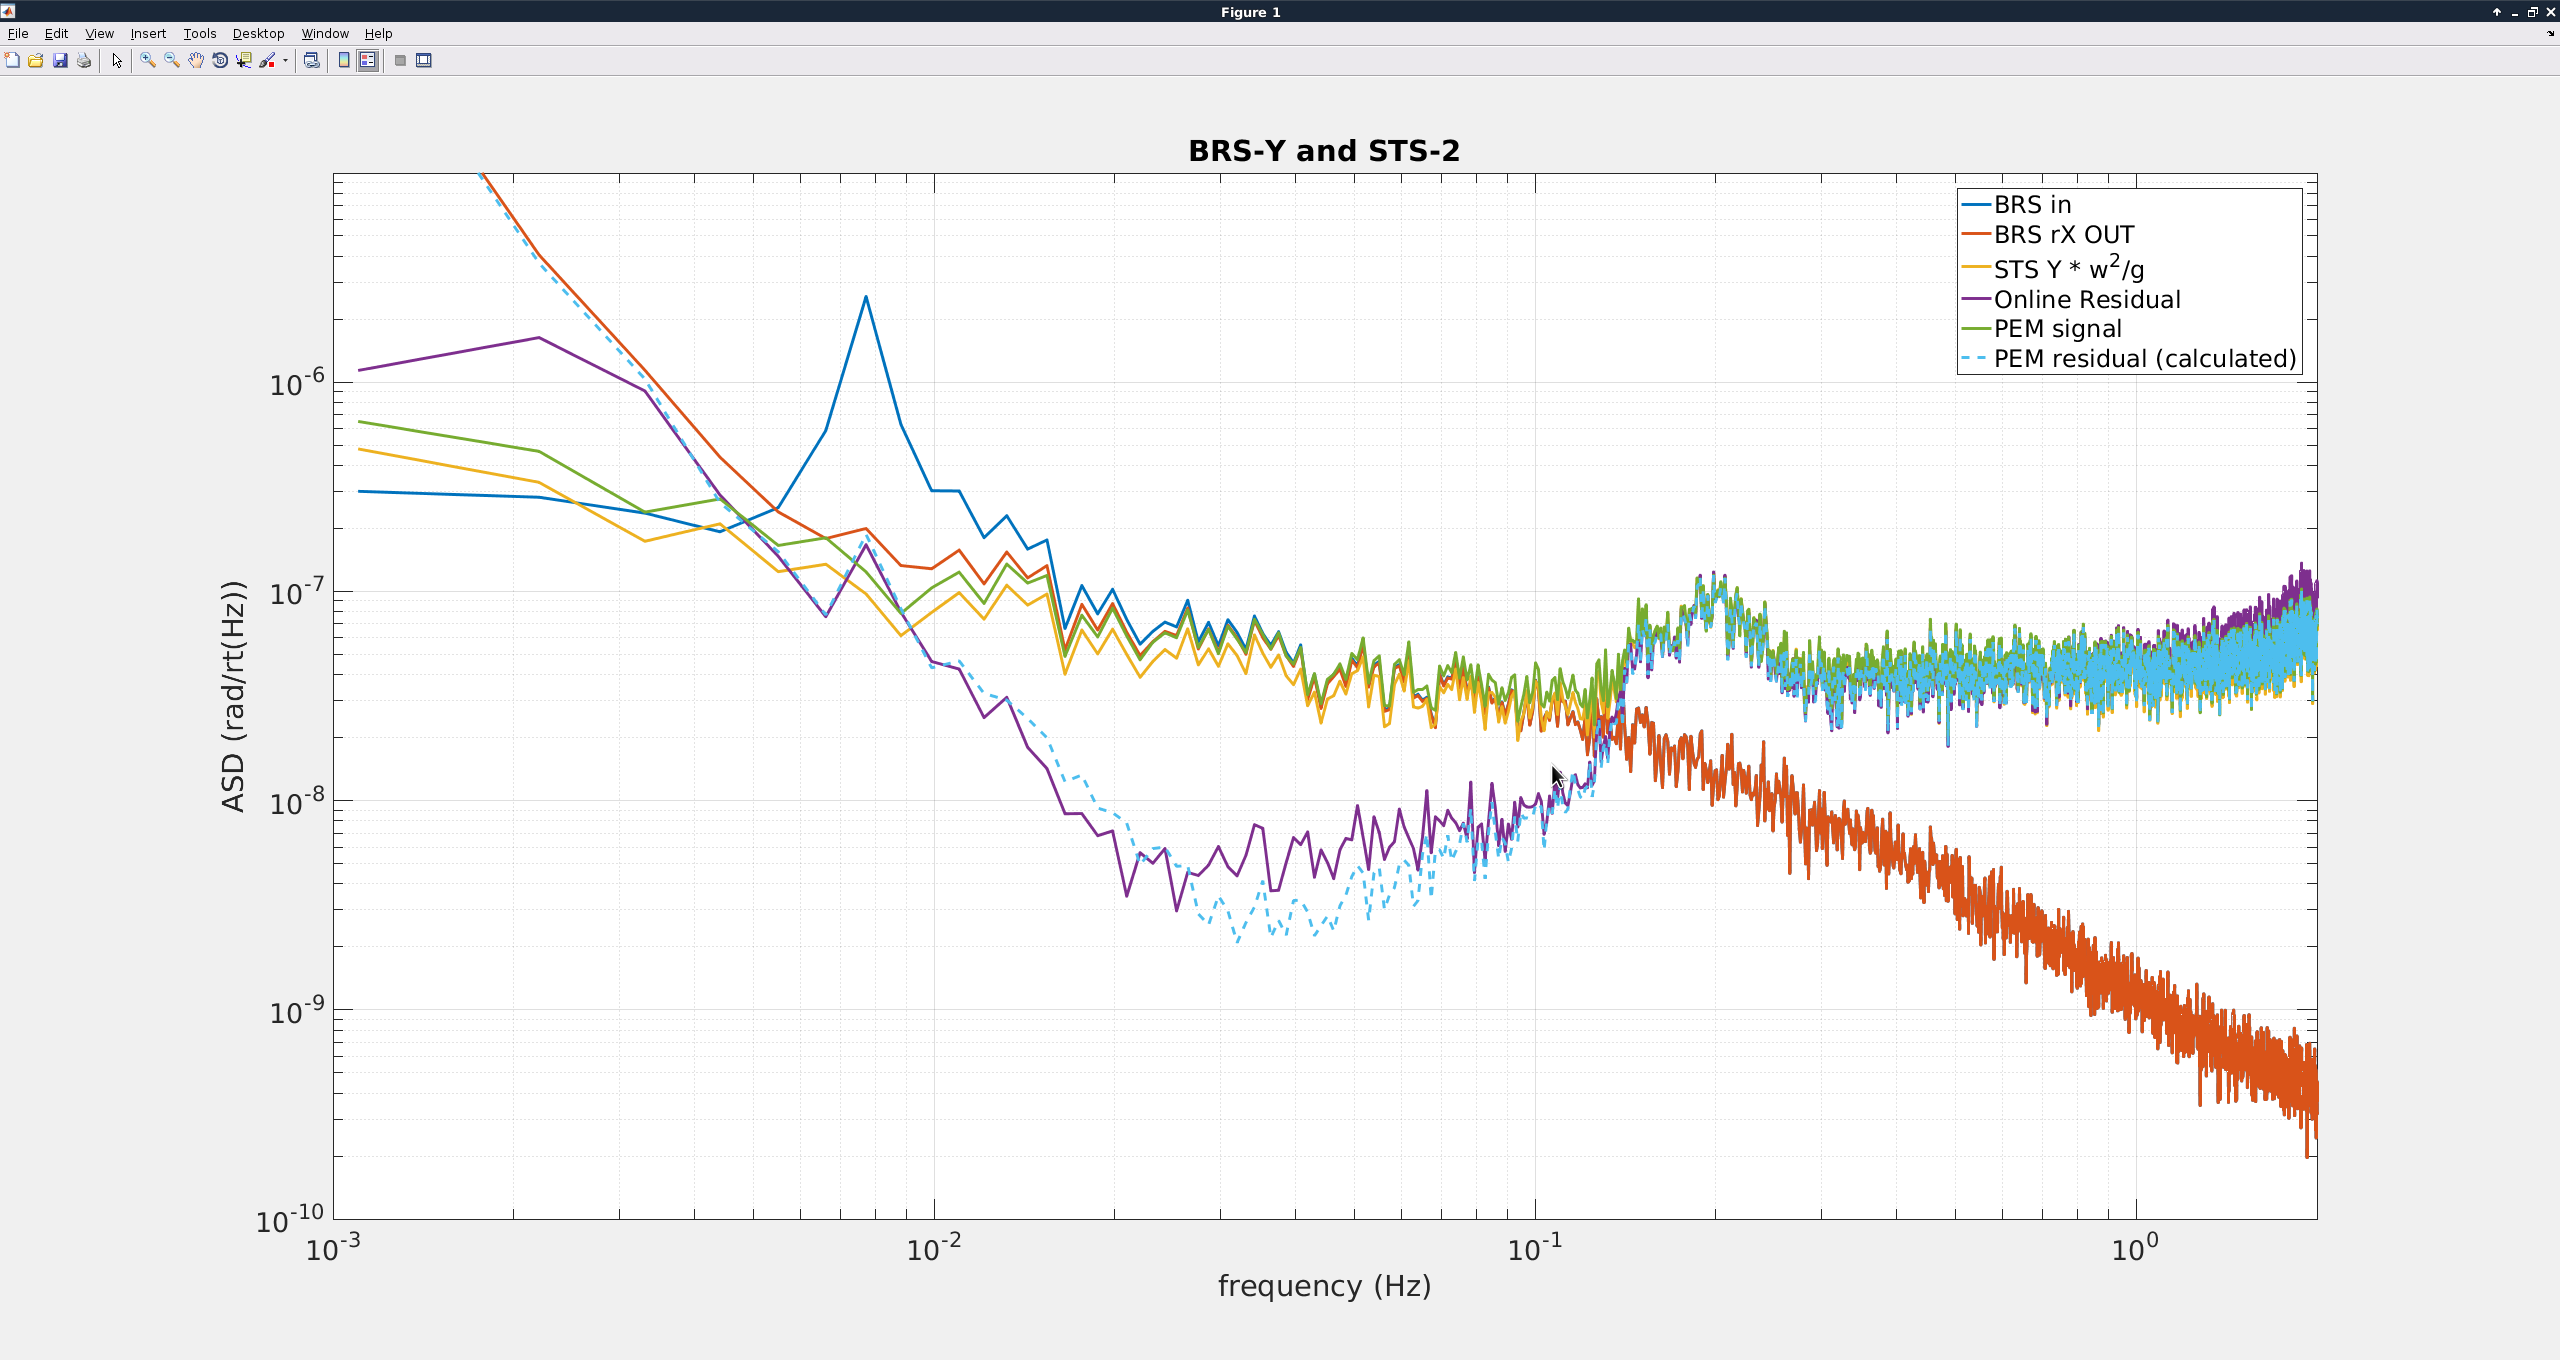Open the Insert menu

click(148, 34)
